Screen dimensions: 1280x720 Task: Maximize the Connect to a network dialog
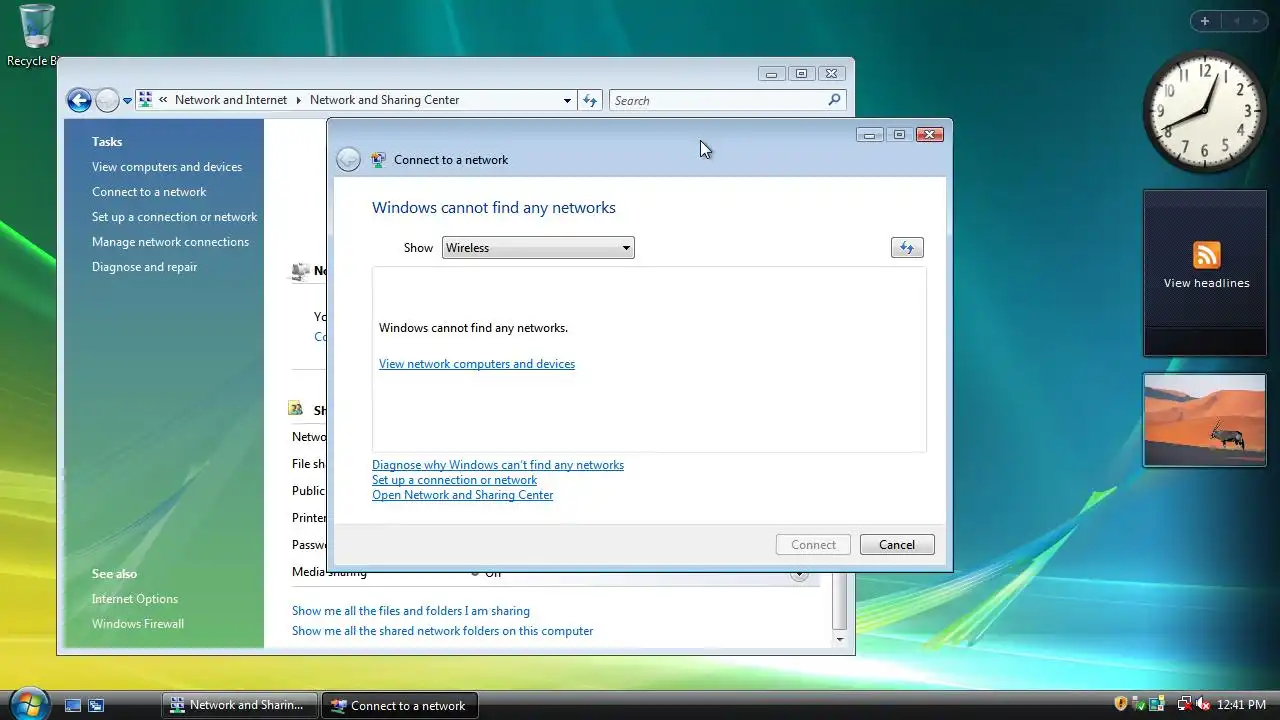click(899, 135)
